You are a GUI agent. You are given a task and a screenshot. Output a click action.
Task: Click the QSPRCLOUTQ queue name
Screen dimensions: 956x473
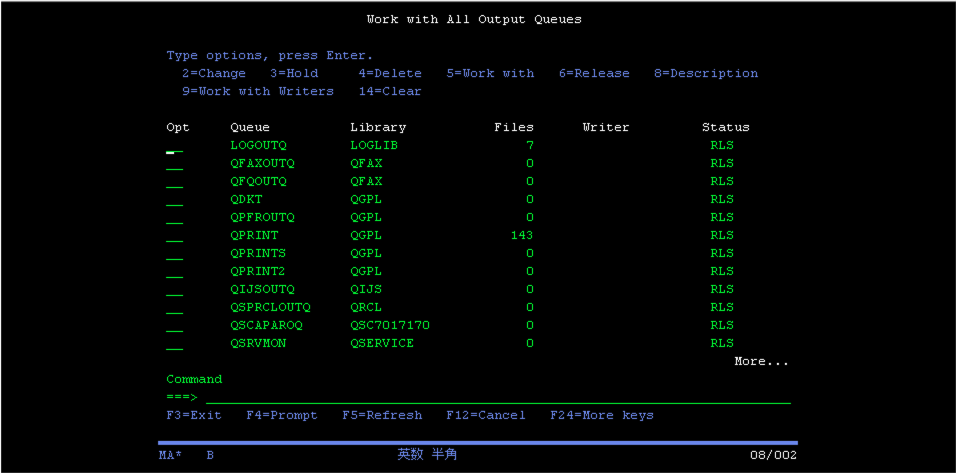tap(270, 307)
